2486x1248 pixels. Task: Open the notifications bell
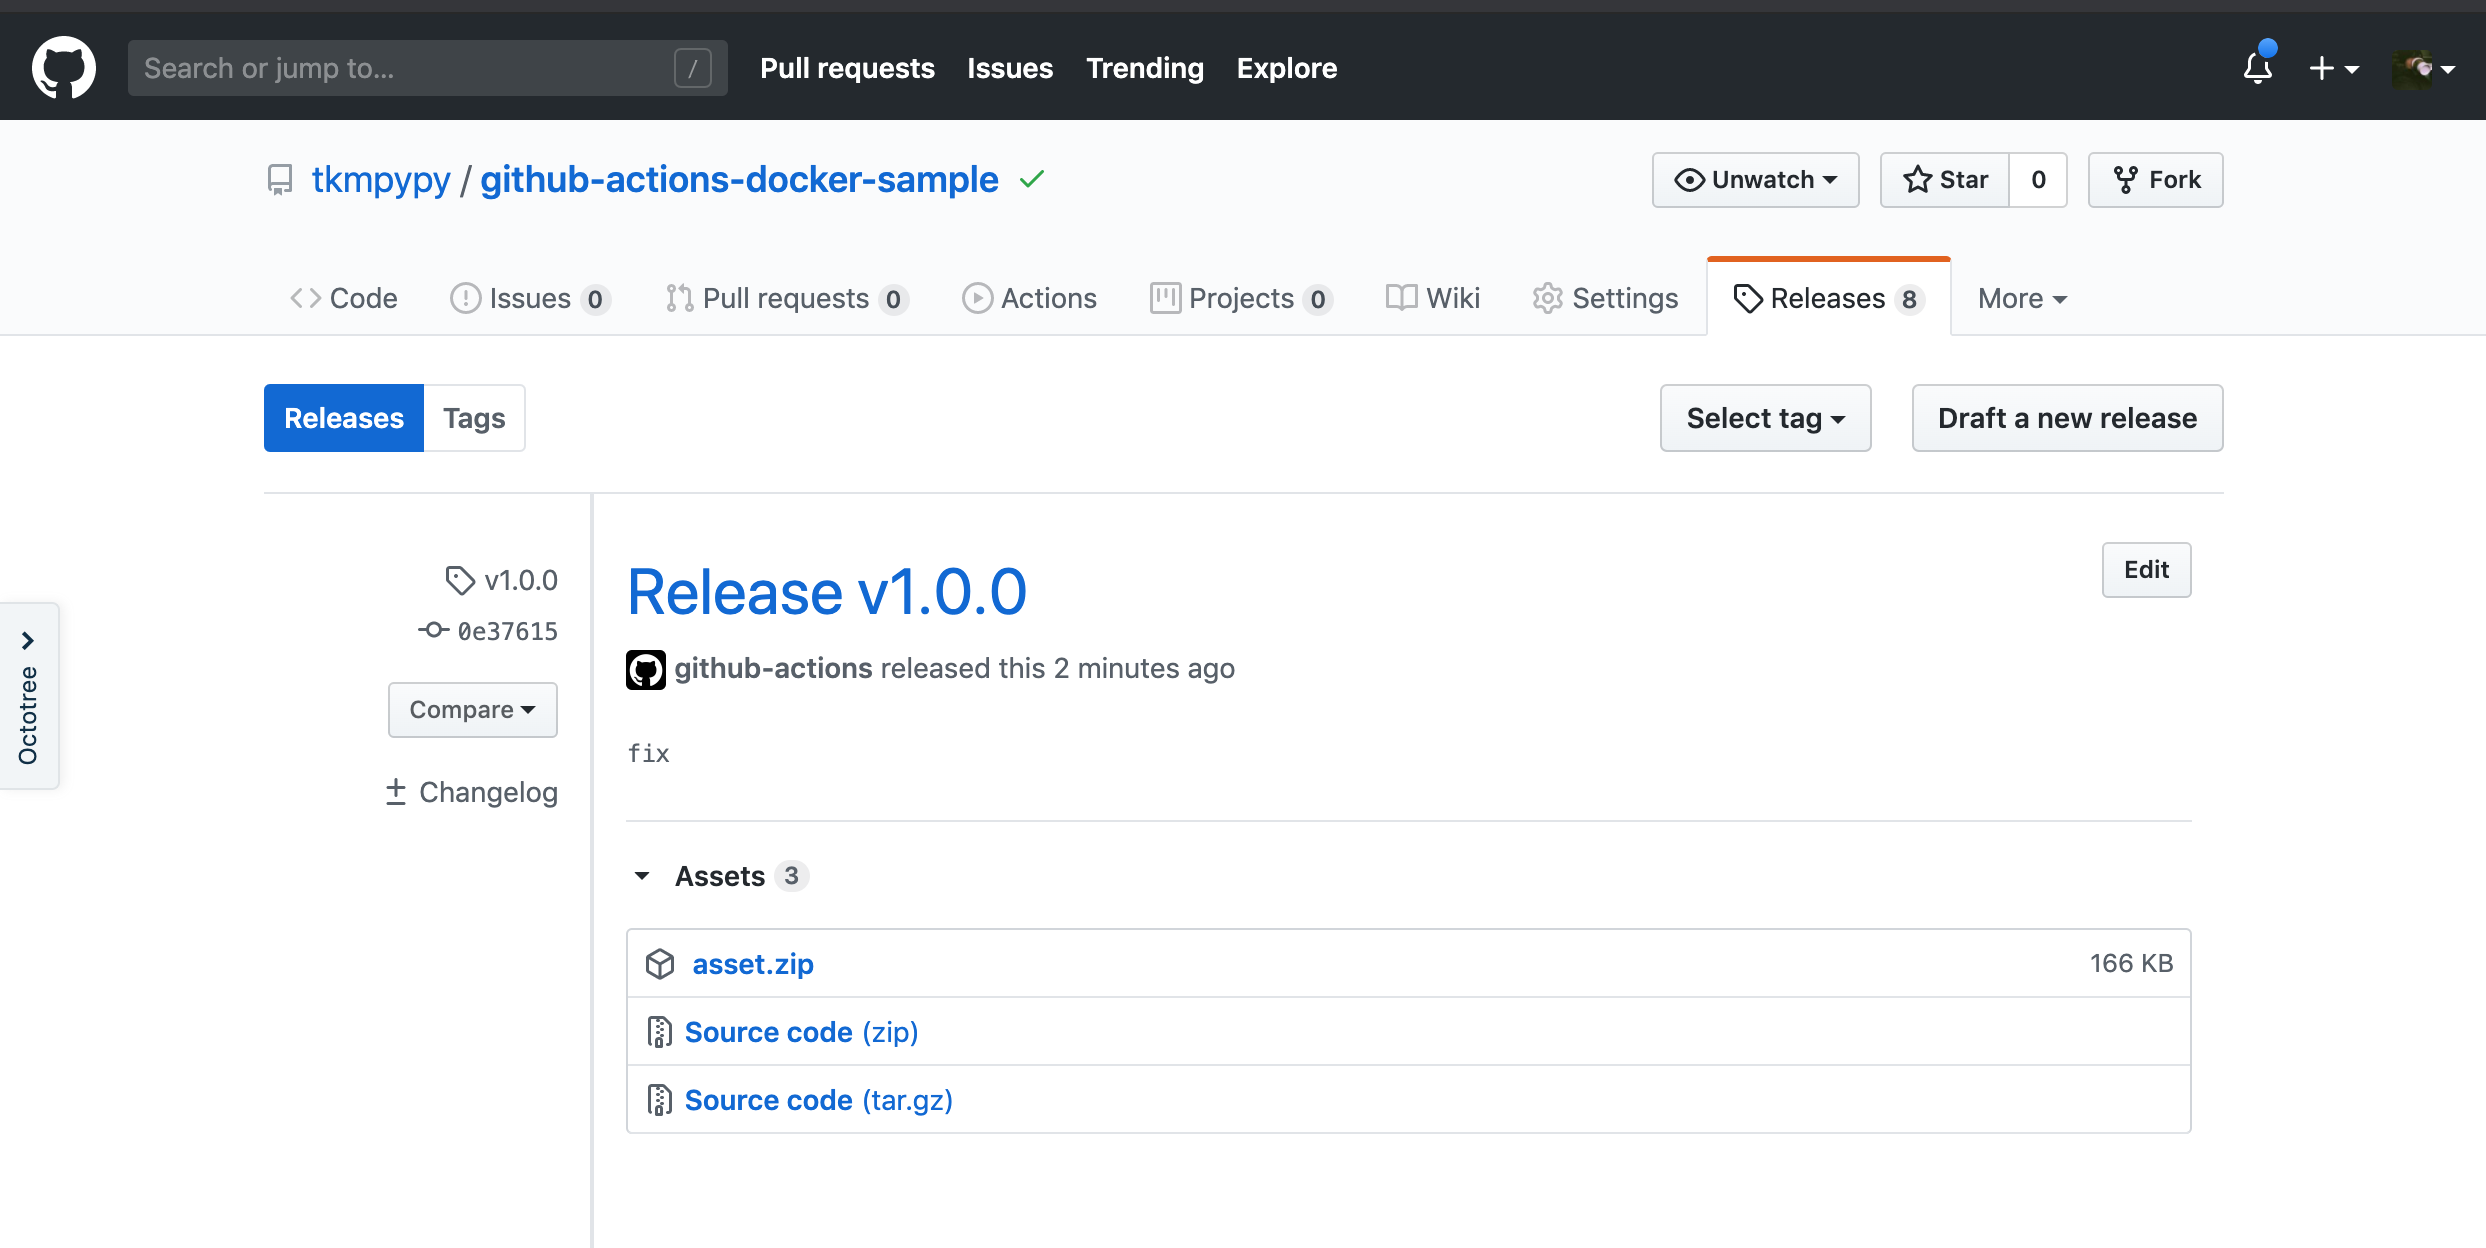pos(2257,67)
